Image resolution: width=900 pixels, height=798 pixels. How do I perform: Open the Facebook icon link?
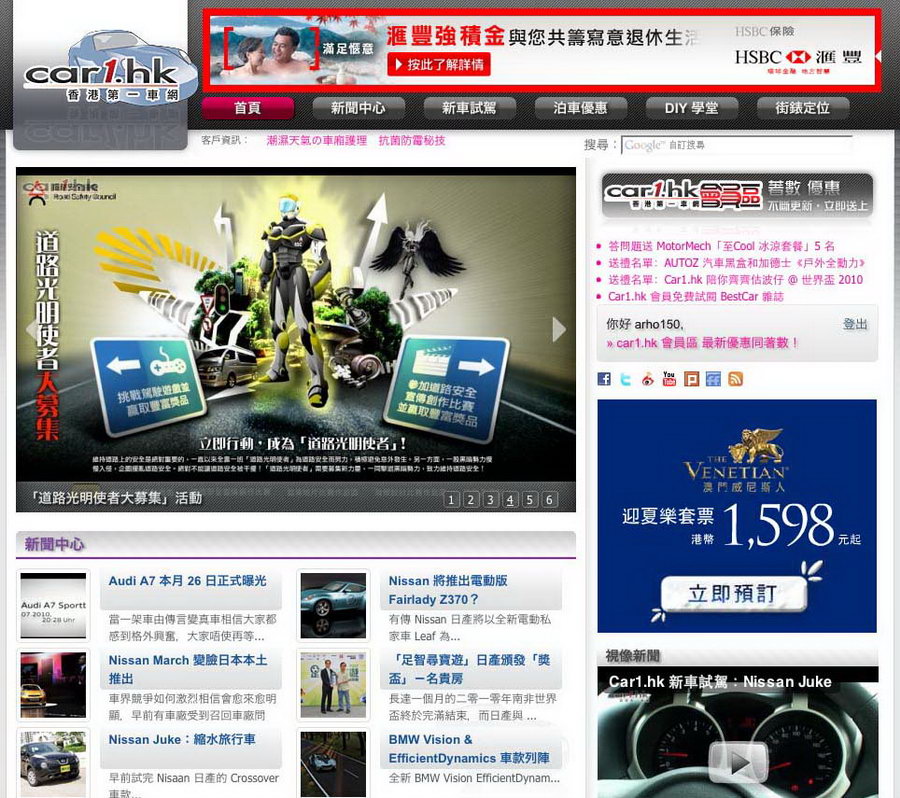(x=604, y=379)
